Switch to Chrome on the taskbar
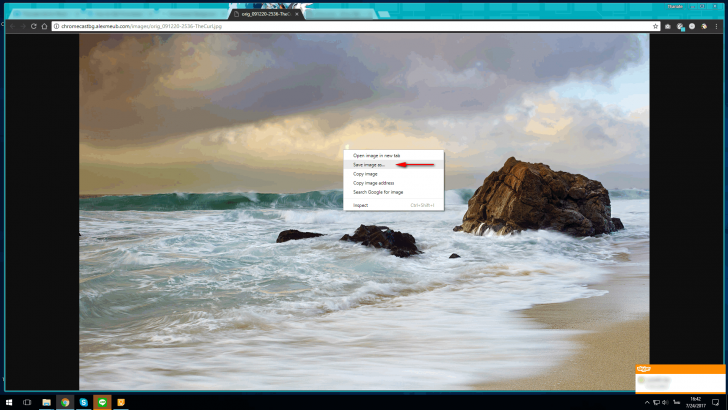 tap(65, 402)
